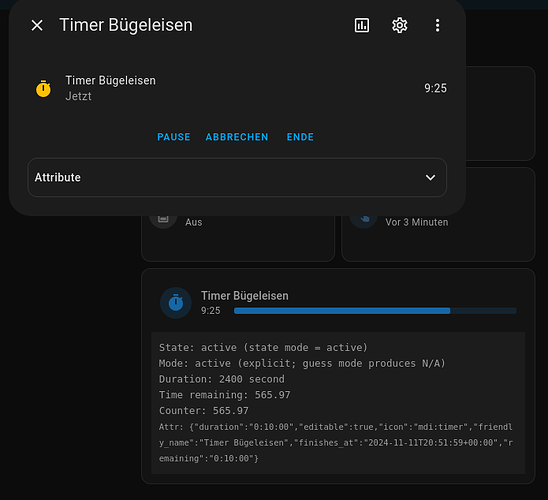The height and width of the screenshot is (500, 548).
Task: Click the icon beside 'Vor 3 Minuten'
Action: tap(363, 219)
